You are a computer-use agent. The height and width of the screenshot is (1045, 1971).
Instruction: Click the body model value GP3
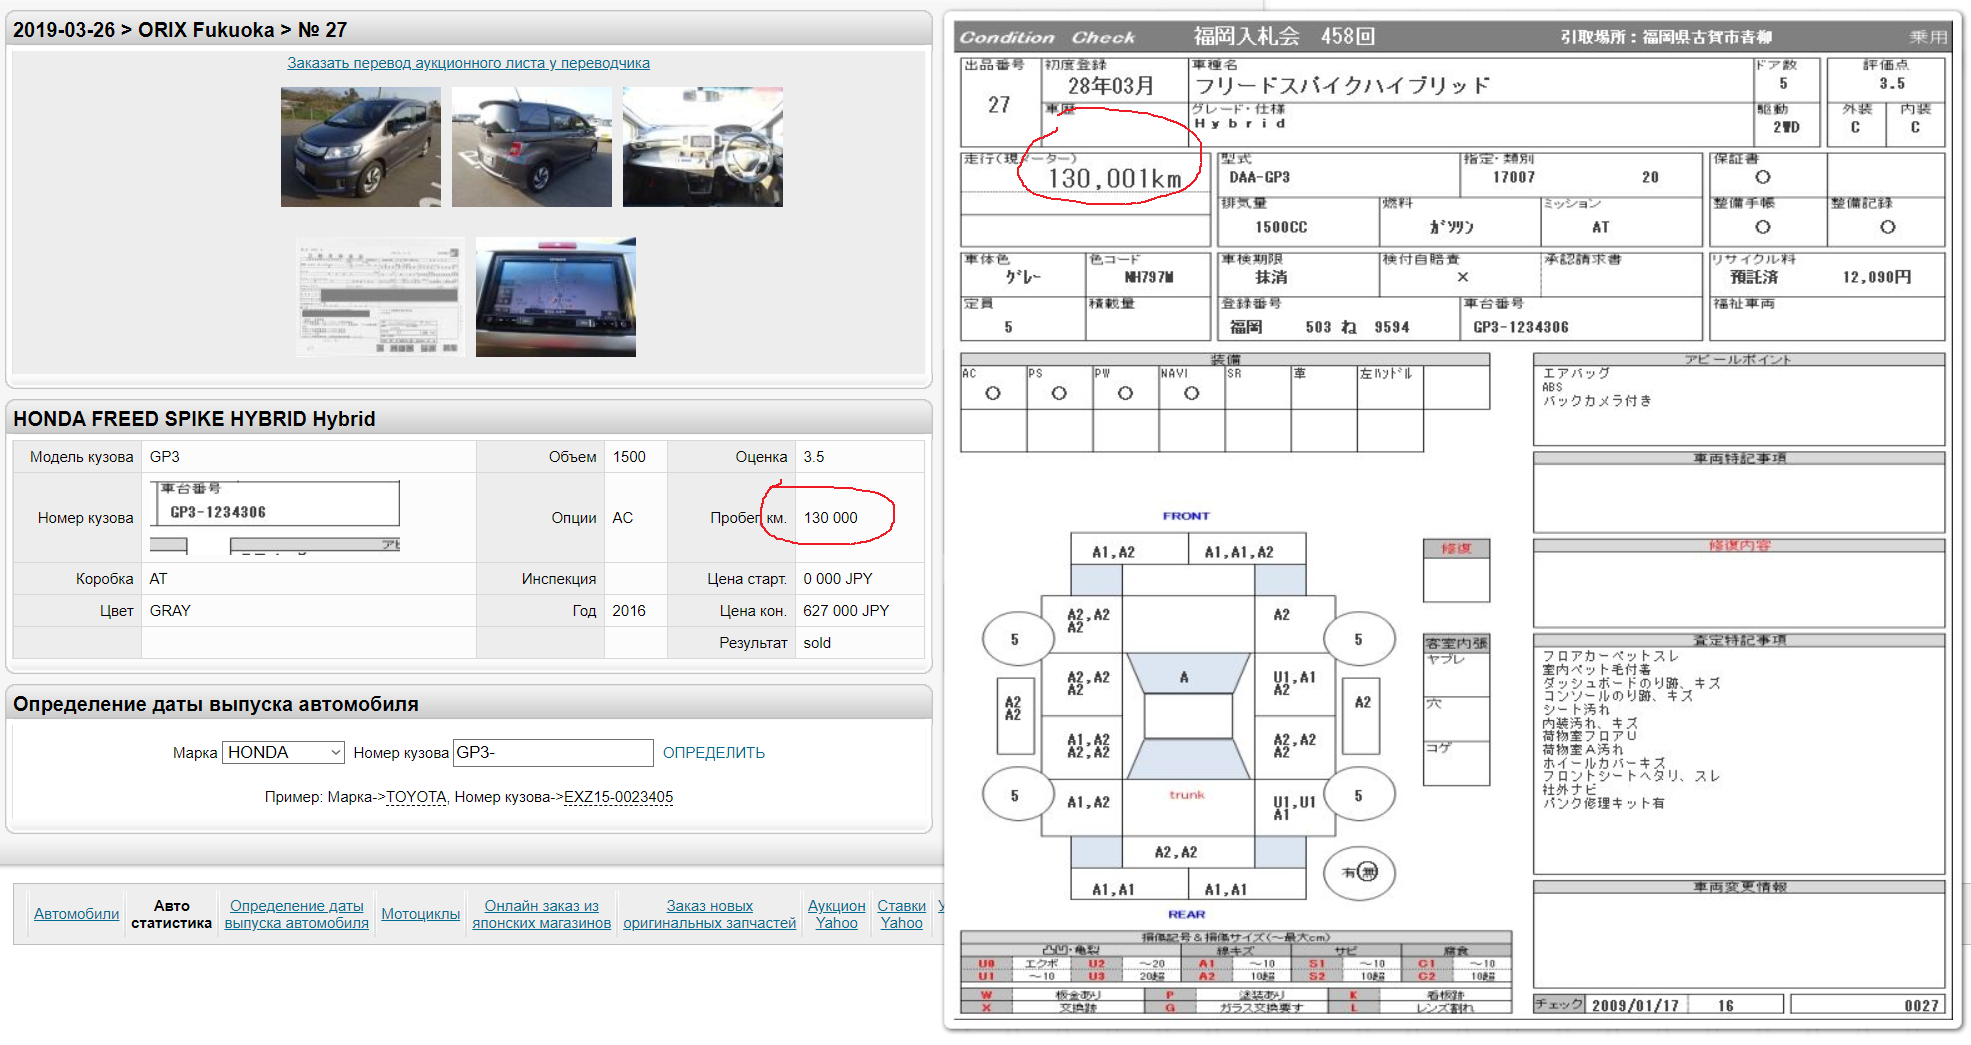[165, 457]
